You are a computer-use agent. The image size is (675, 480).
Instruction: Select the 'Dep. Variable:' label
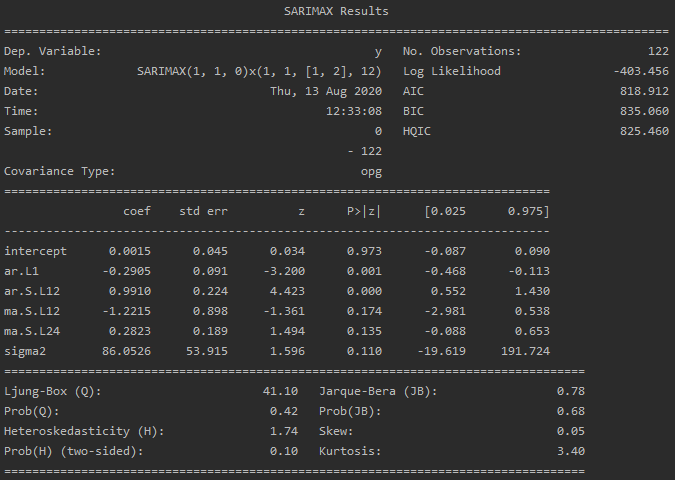click(53, 51)
